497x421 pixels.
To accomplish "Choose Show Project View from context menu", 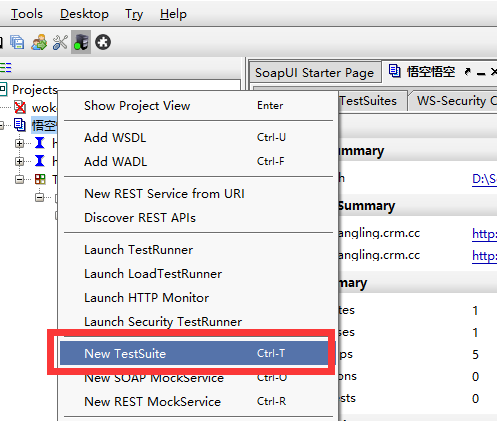I will tap(198, 106).
